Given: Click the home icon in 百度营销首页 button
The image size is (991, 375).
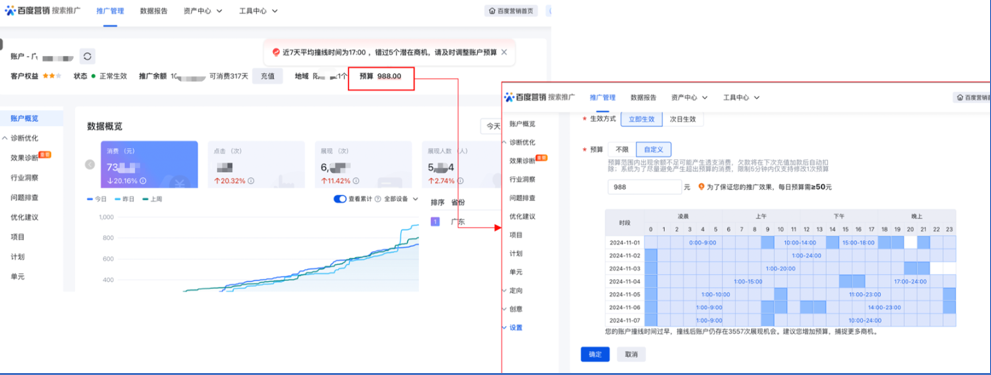Looking at the screenshot, I should pyautogui.click(x=492, y=11).
